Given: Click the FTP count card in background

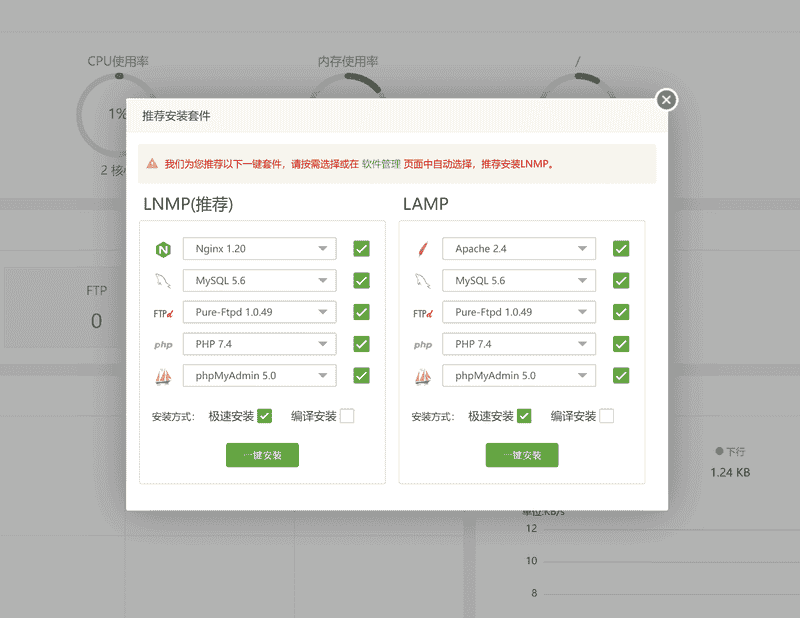Looking at the screenshot, I should point(65,307).
